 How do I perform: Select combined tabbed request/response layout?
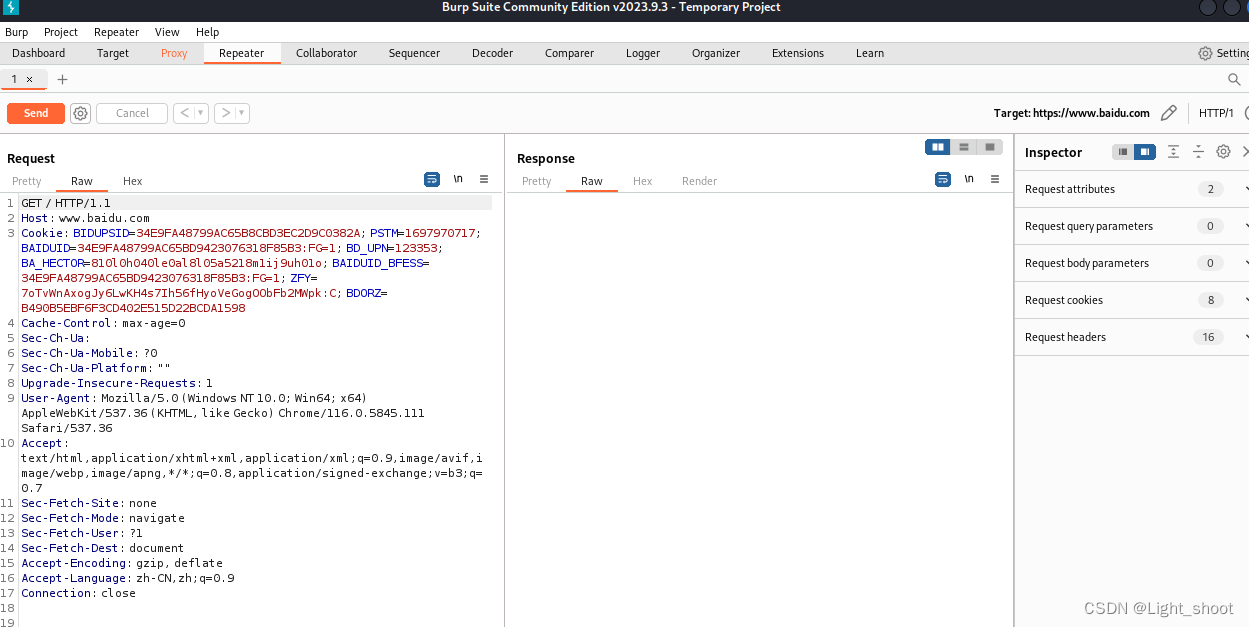(x=990, y=147)
